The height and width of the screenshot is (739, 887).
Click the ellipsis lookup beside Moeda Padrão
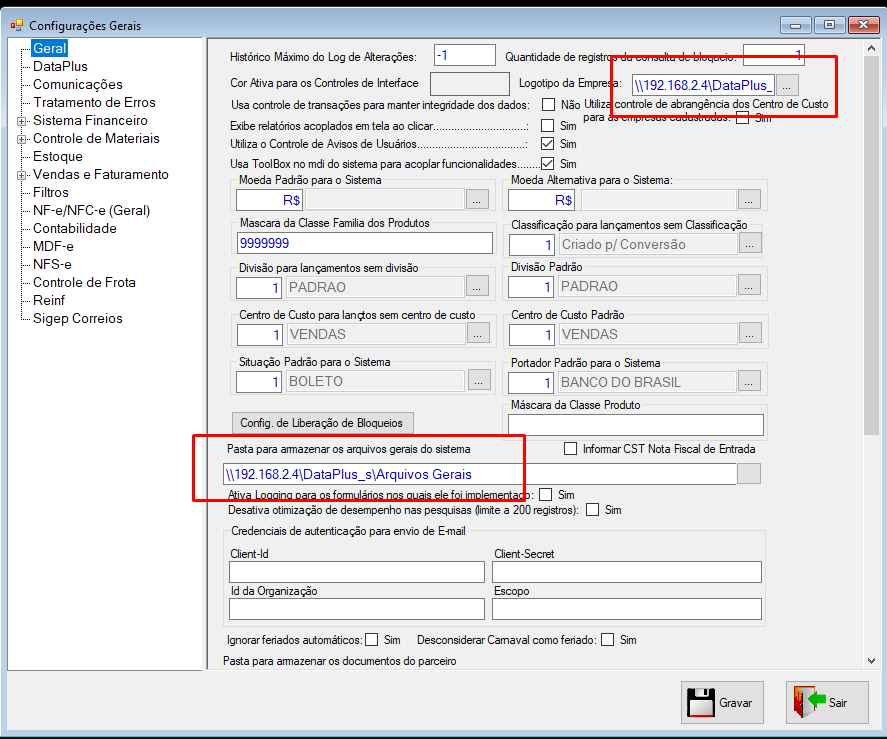pyautogui.click(x=477, y=200)
